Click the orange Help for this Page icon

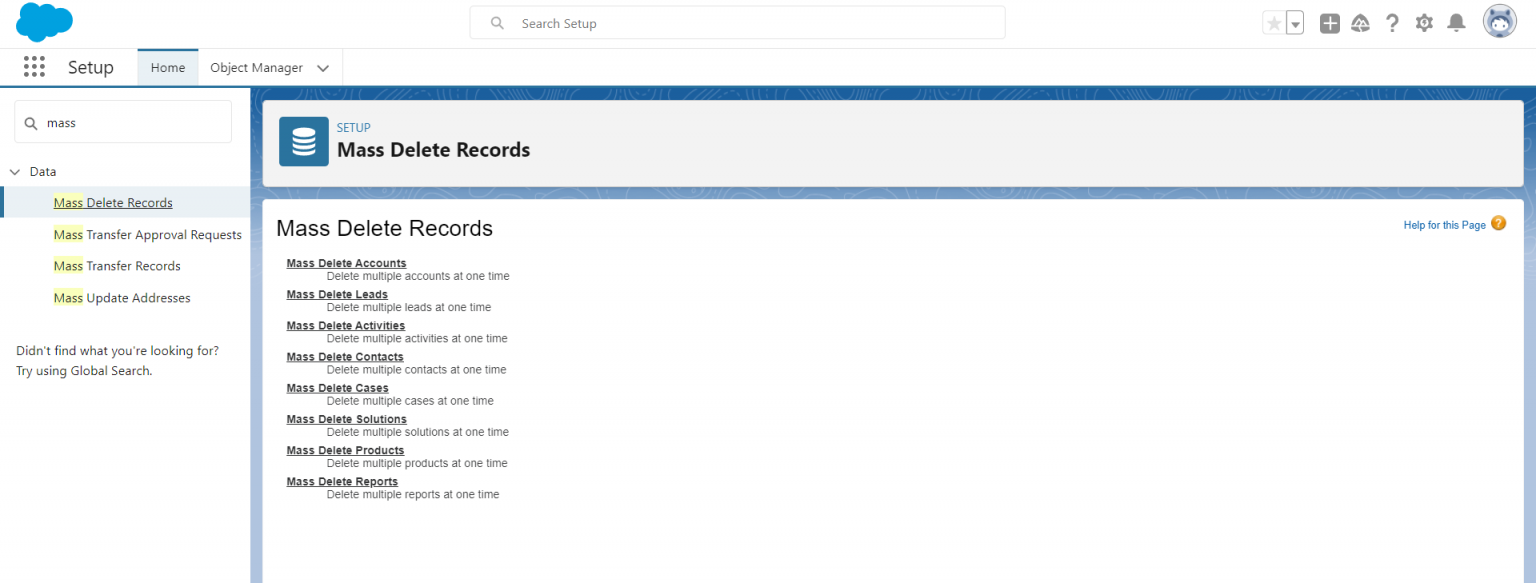pyautogui.click(x=1498, y=224)
